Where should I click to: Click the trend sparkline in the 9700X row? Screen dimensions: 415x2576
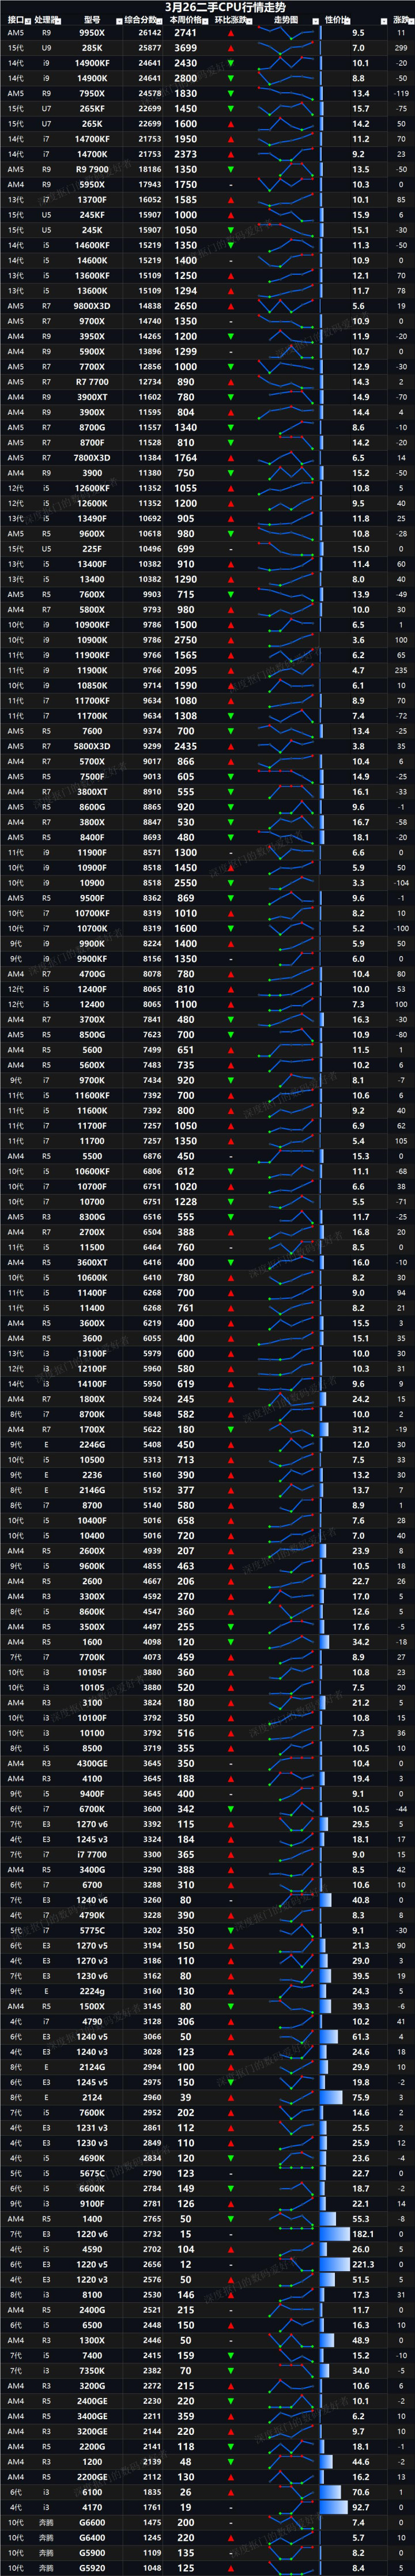286,321
